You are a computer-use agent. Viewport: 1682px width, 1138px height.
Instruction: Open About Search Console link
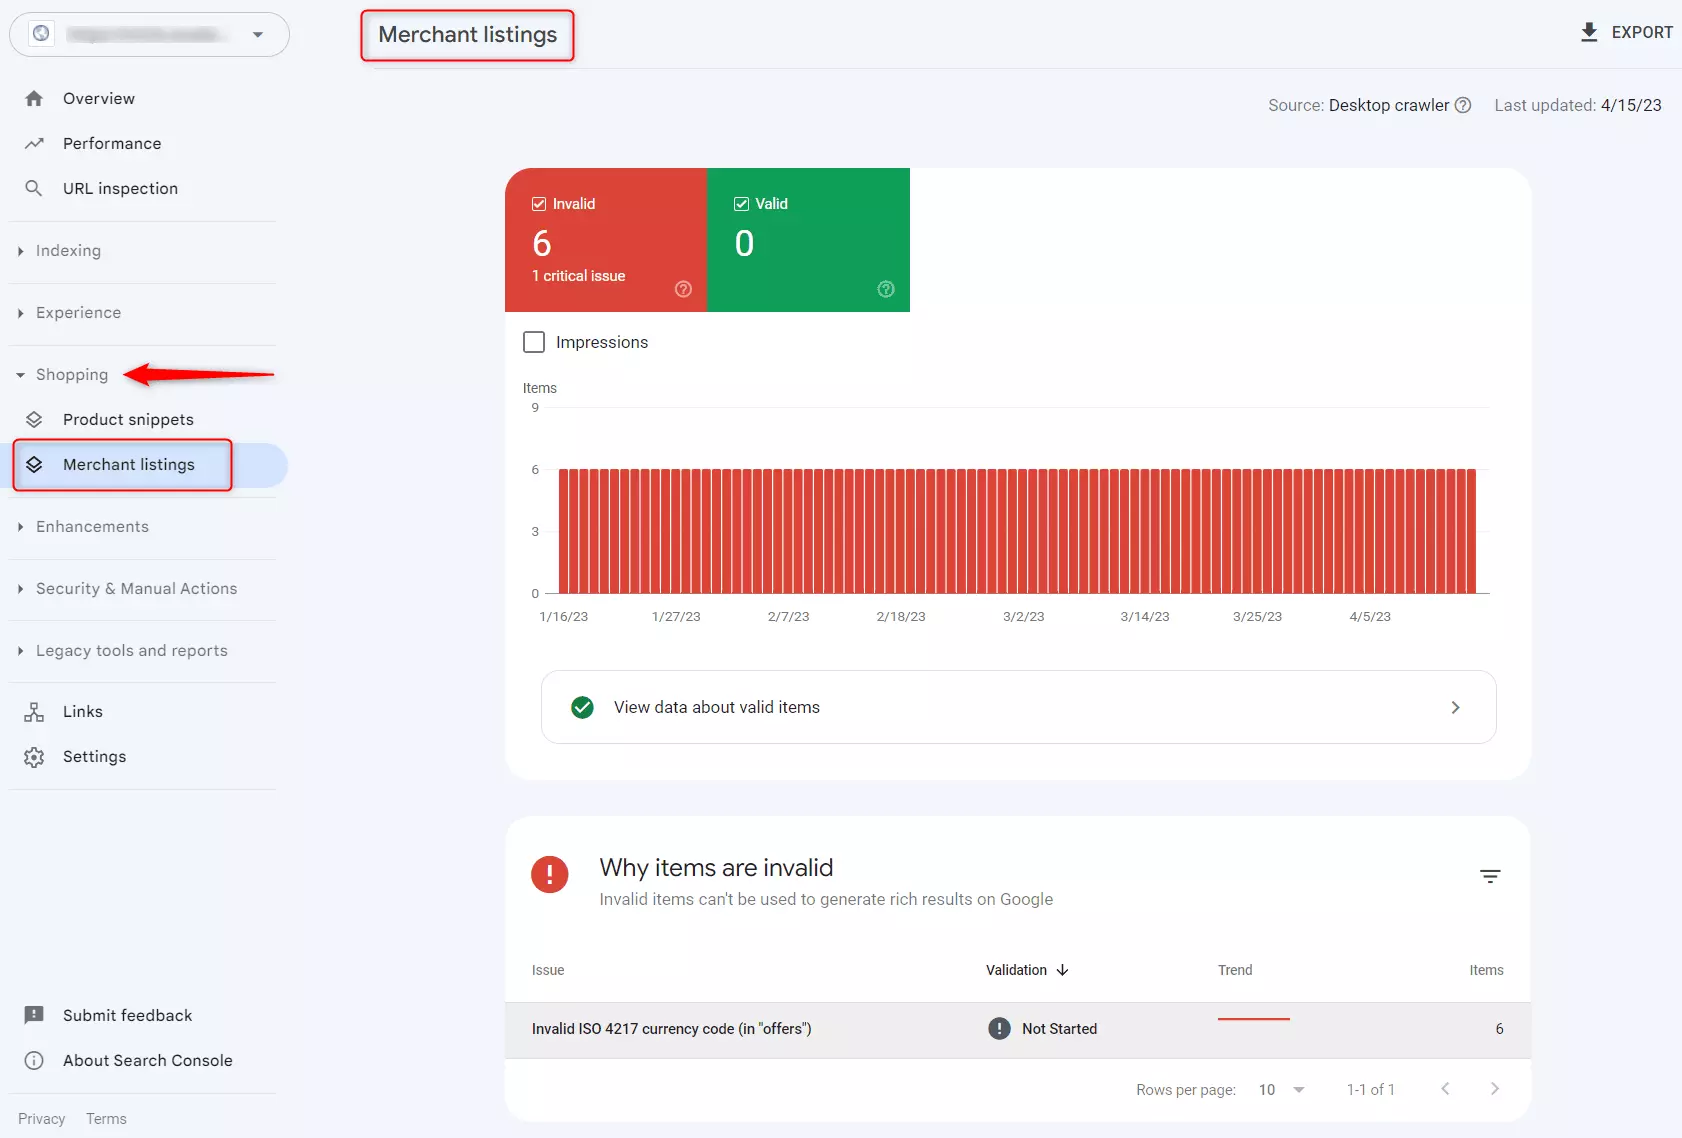click(148, 1060)
